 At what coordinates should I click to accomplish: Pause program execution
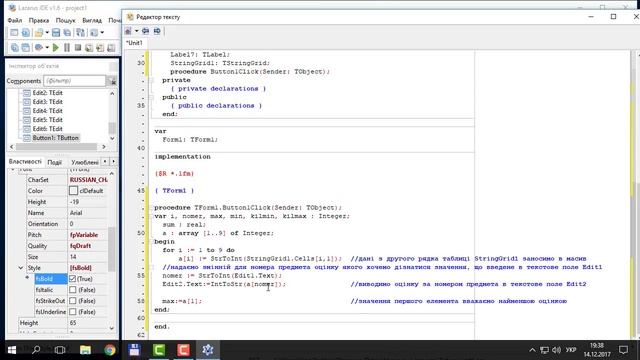67,48
